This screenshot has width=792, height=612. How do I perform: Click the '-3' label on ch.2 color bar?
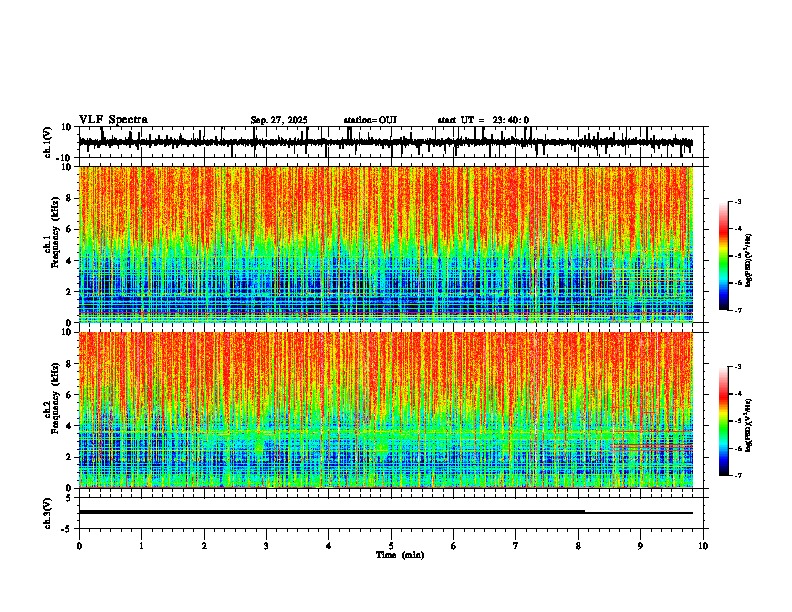(x=738, y=367)
